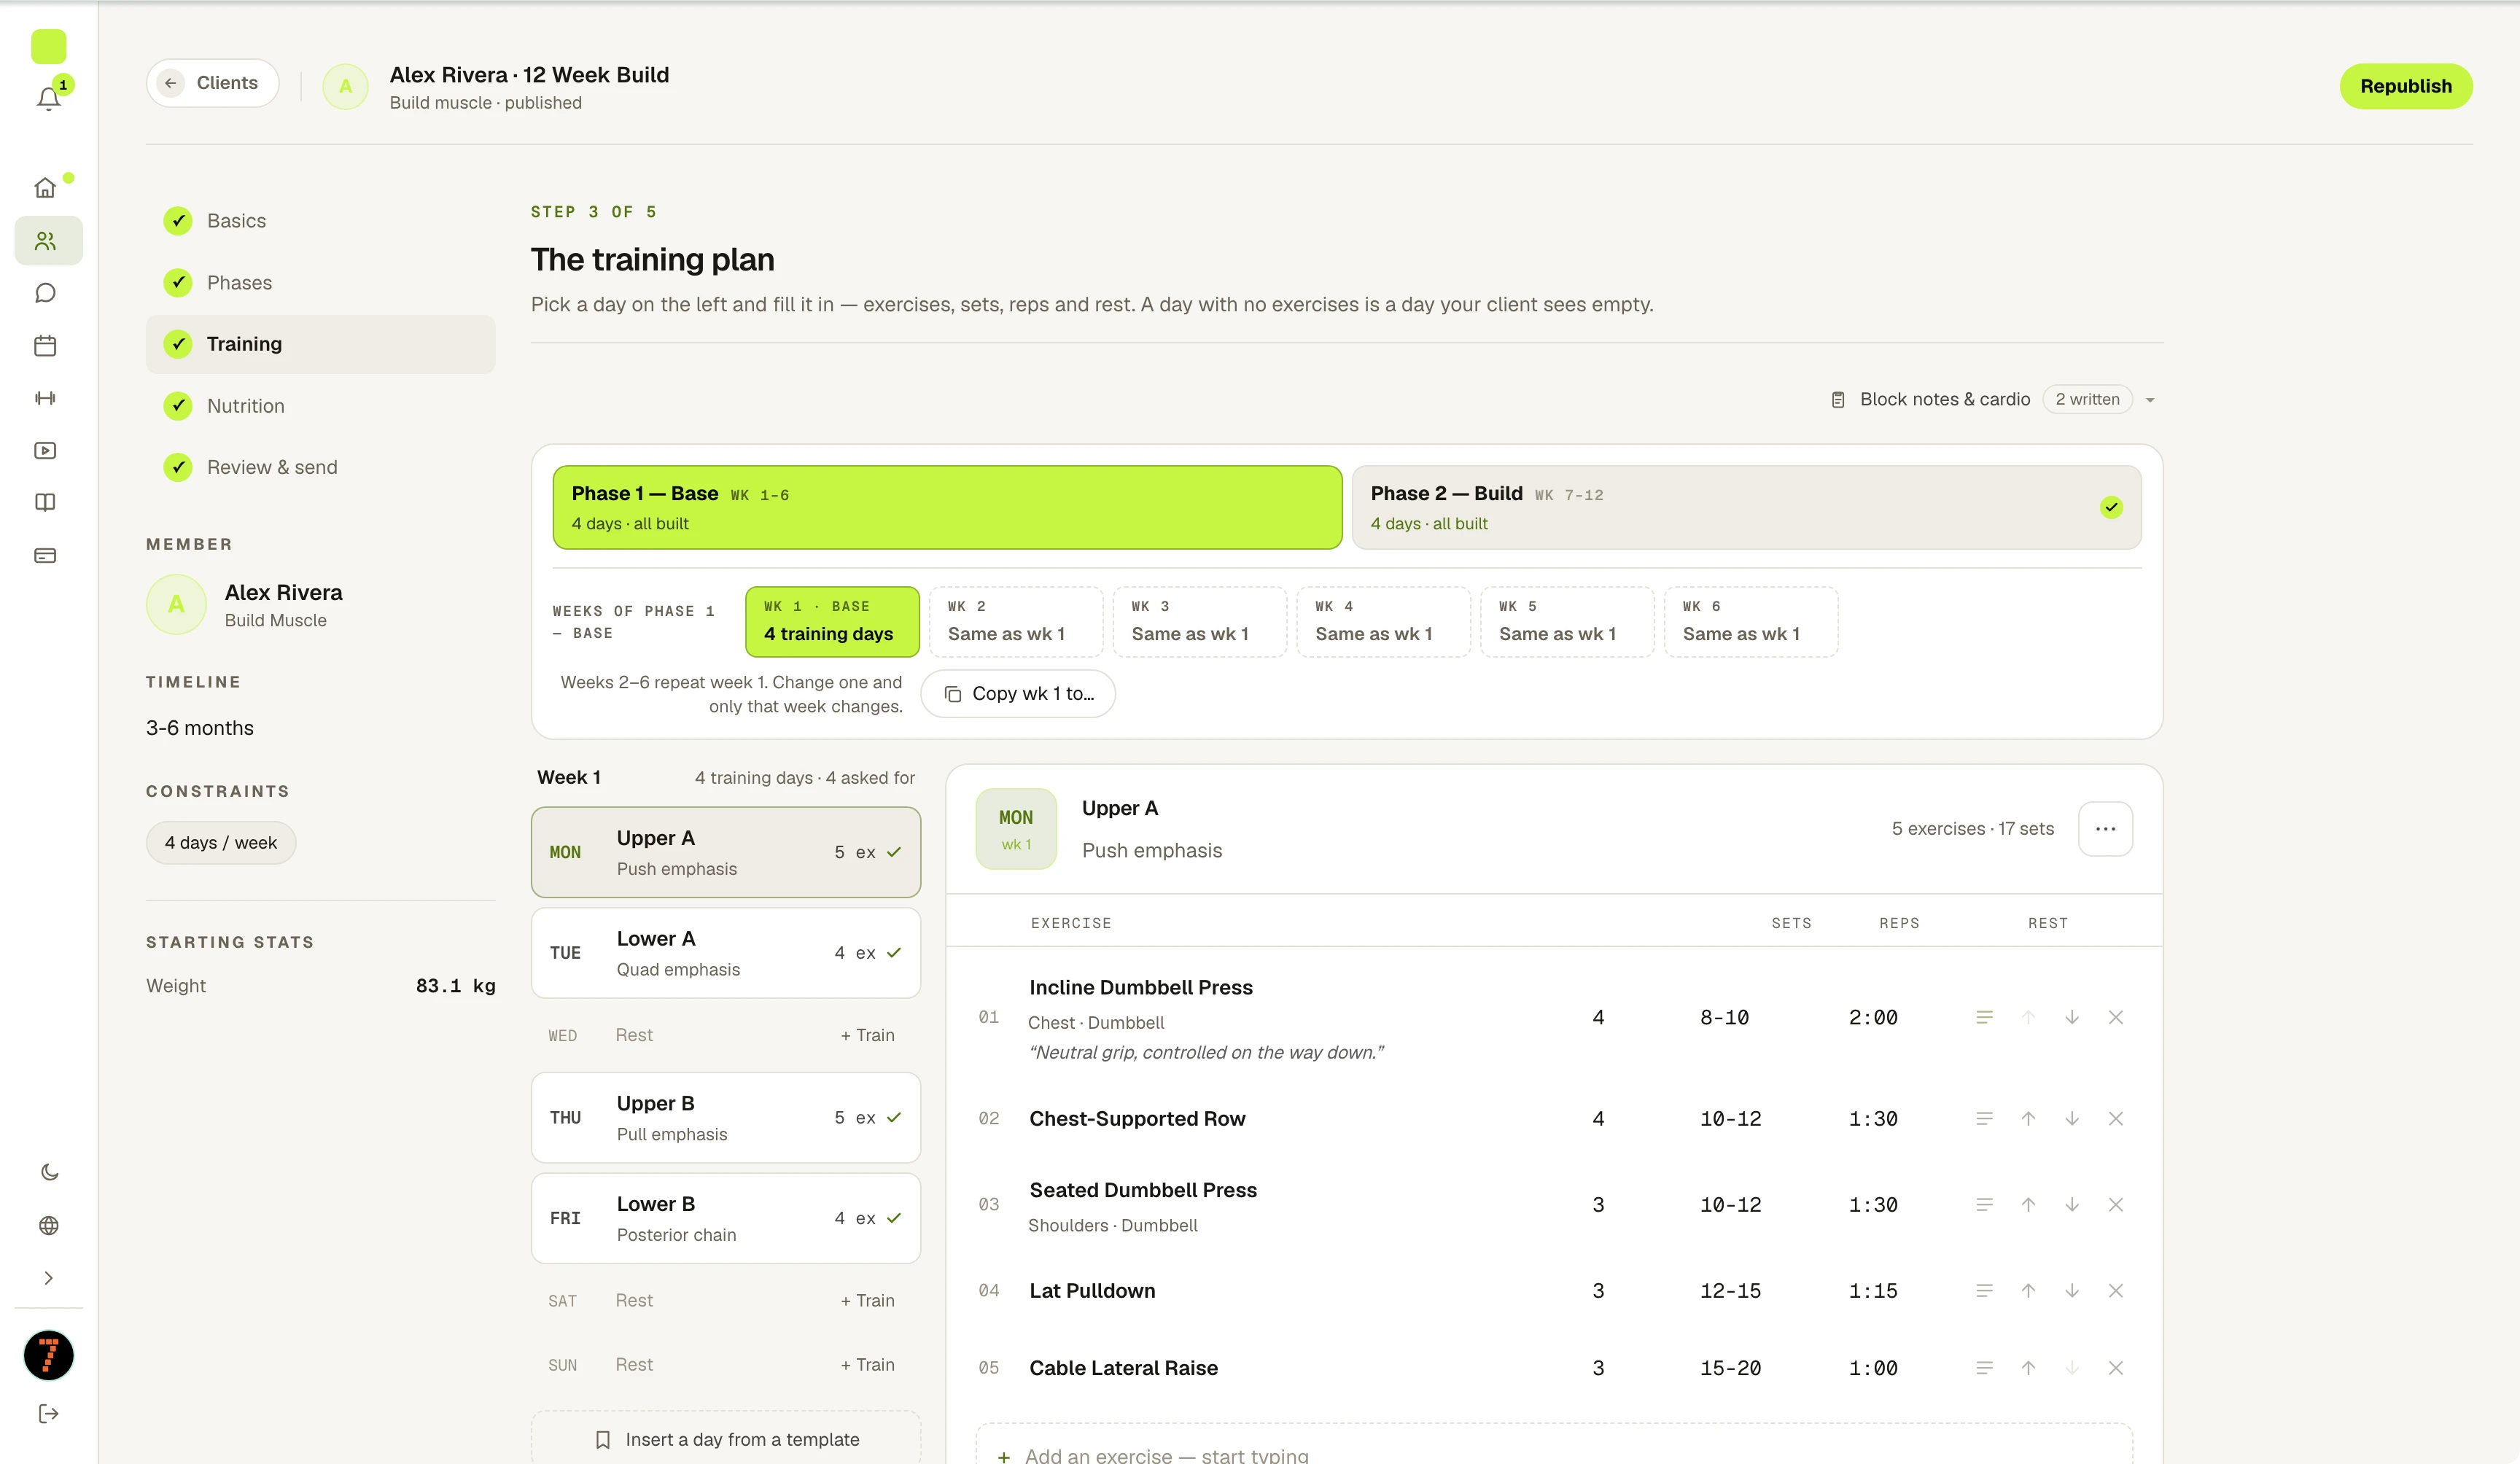This screenshot has width=2520, height=1464.
Task: Add training on Saturday
Action: 867,1301
